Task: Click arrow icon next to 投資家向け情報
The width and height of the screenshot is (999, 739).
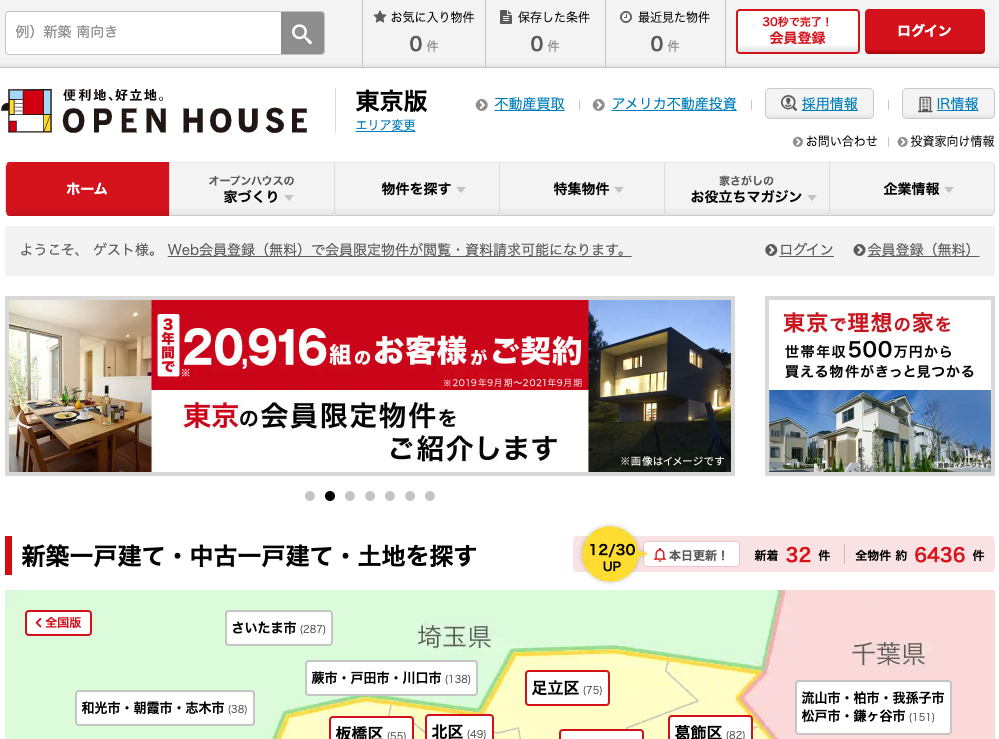Action: click(x=902, y=142)
